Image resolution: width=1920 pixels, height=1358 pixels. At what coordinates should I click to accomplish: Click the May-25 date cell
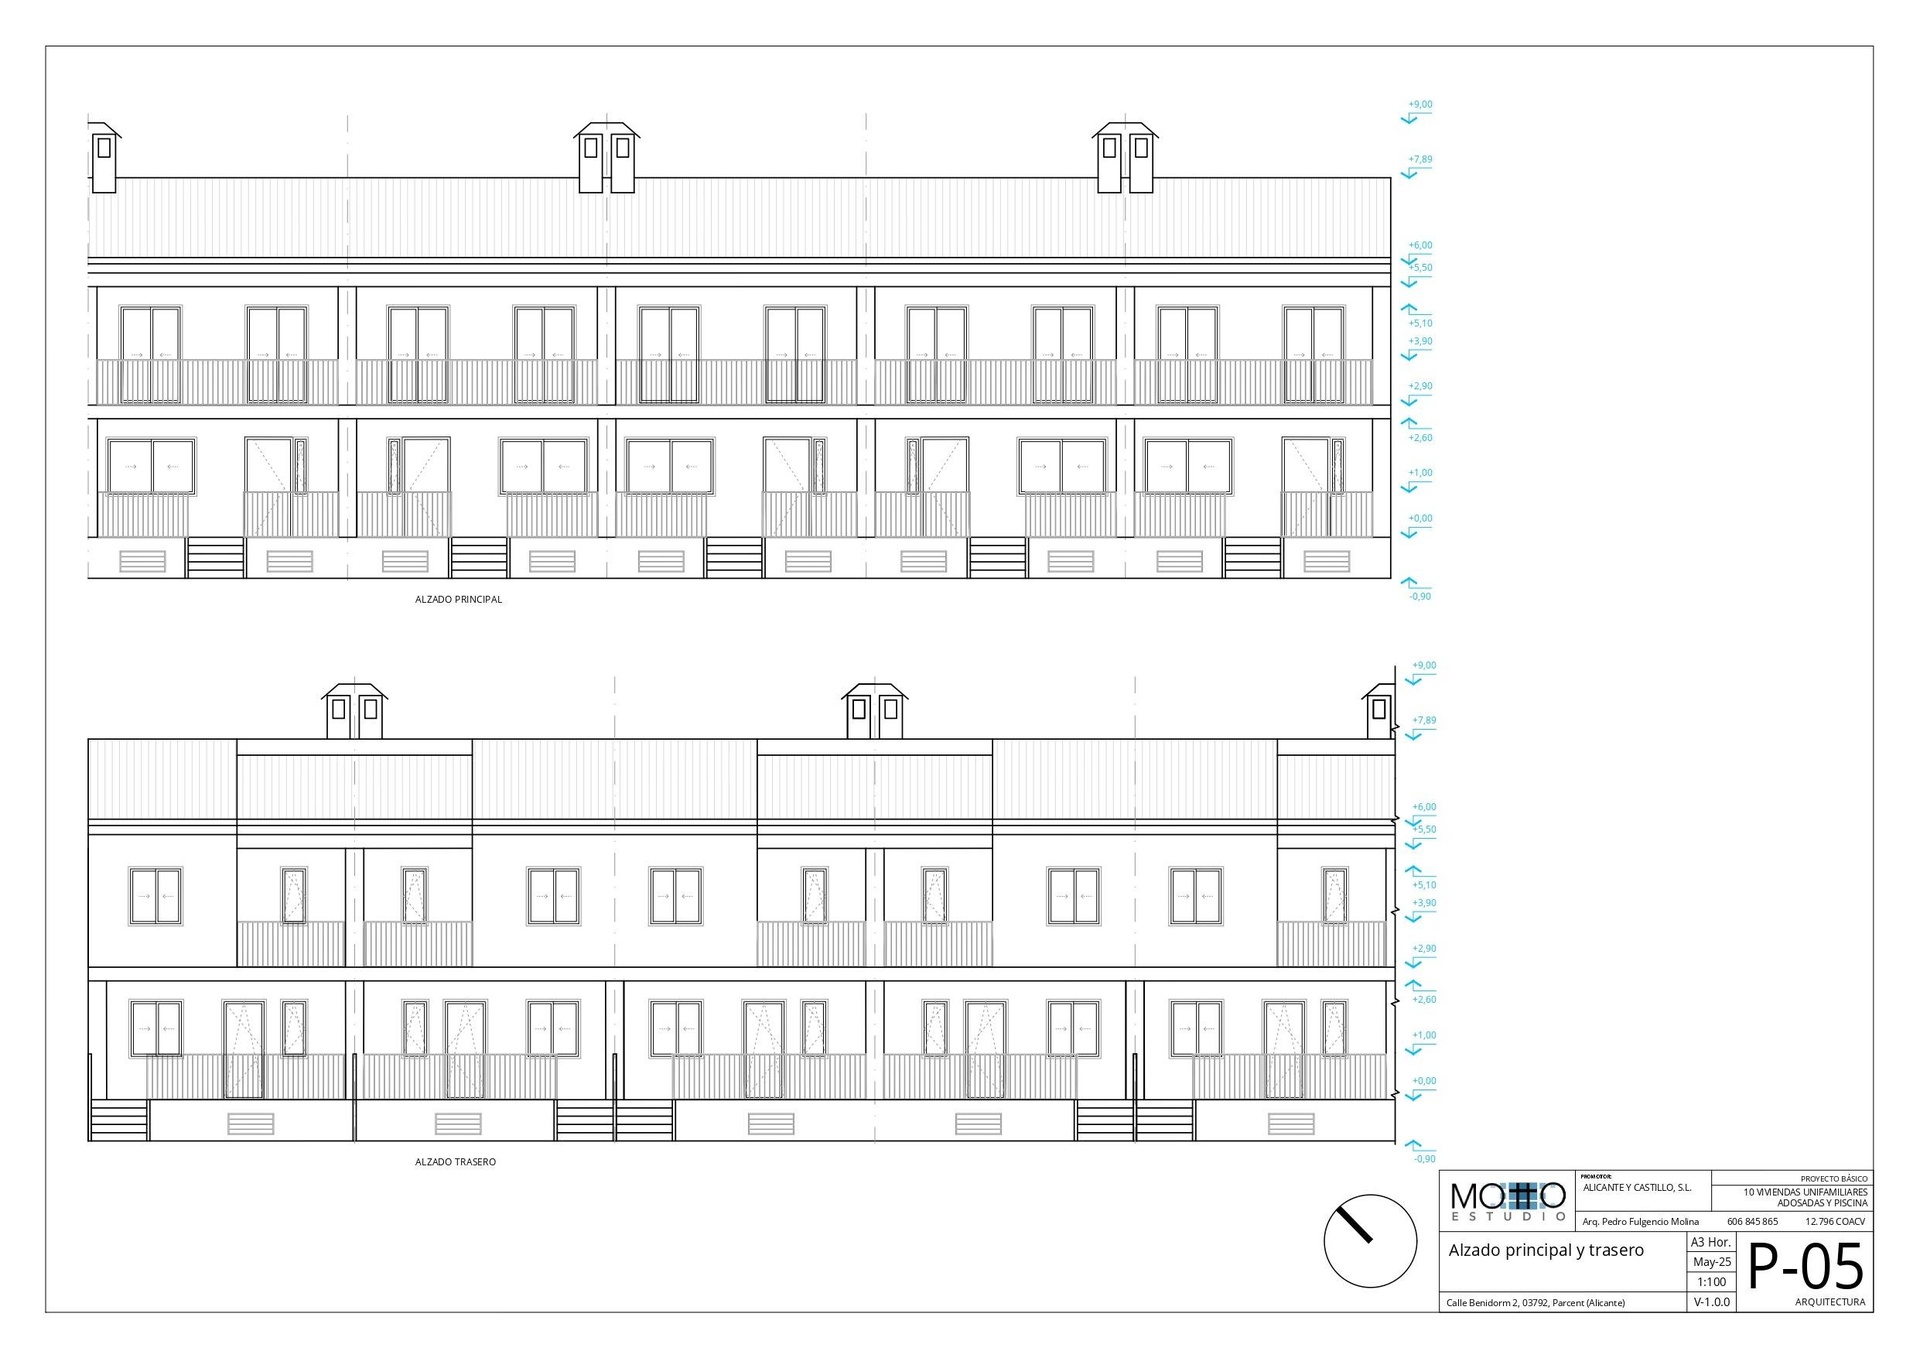tap(1711, 1262)
